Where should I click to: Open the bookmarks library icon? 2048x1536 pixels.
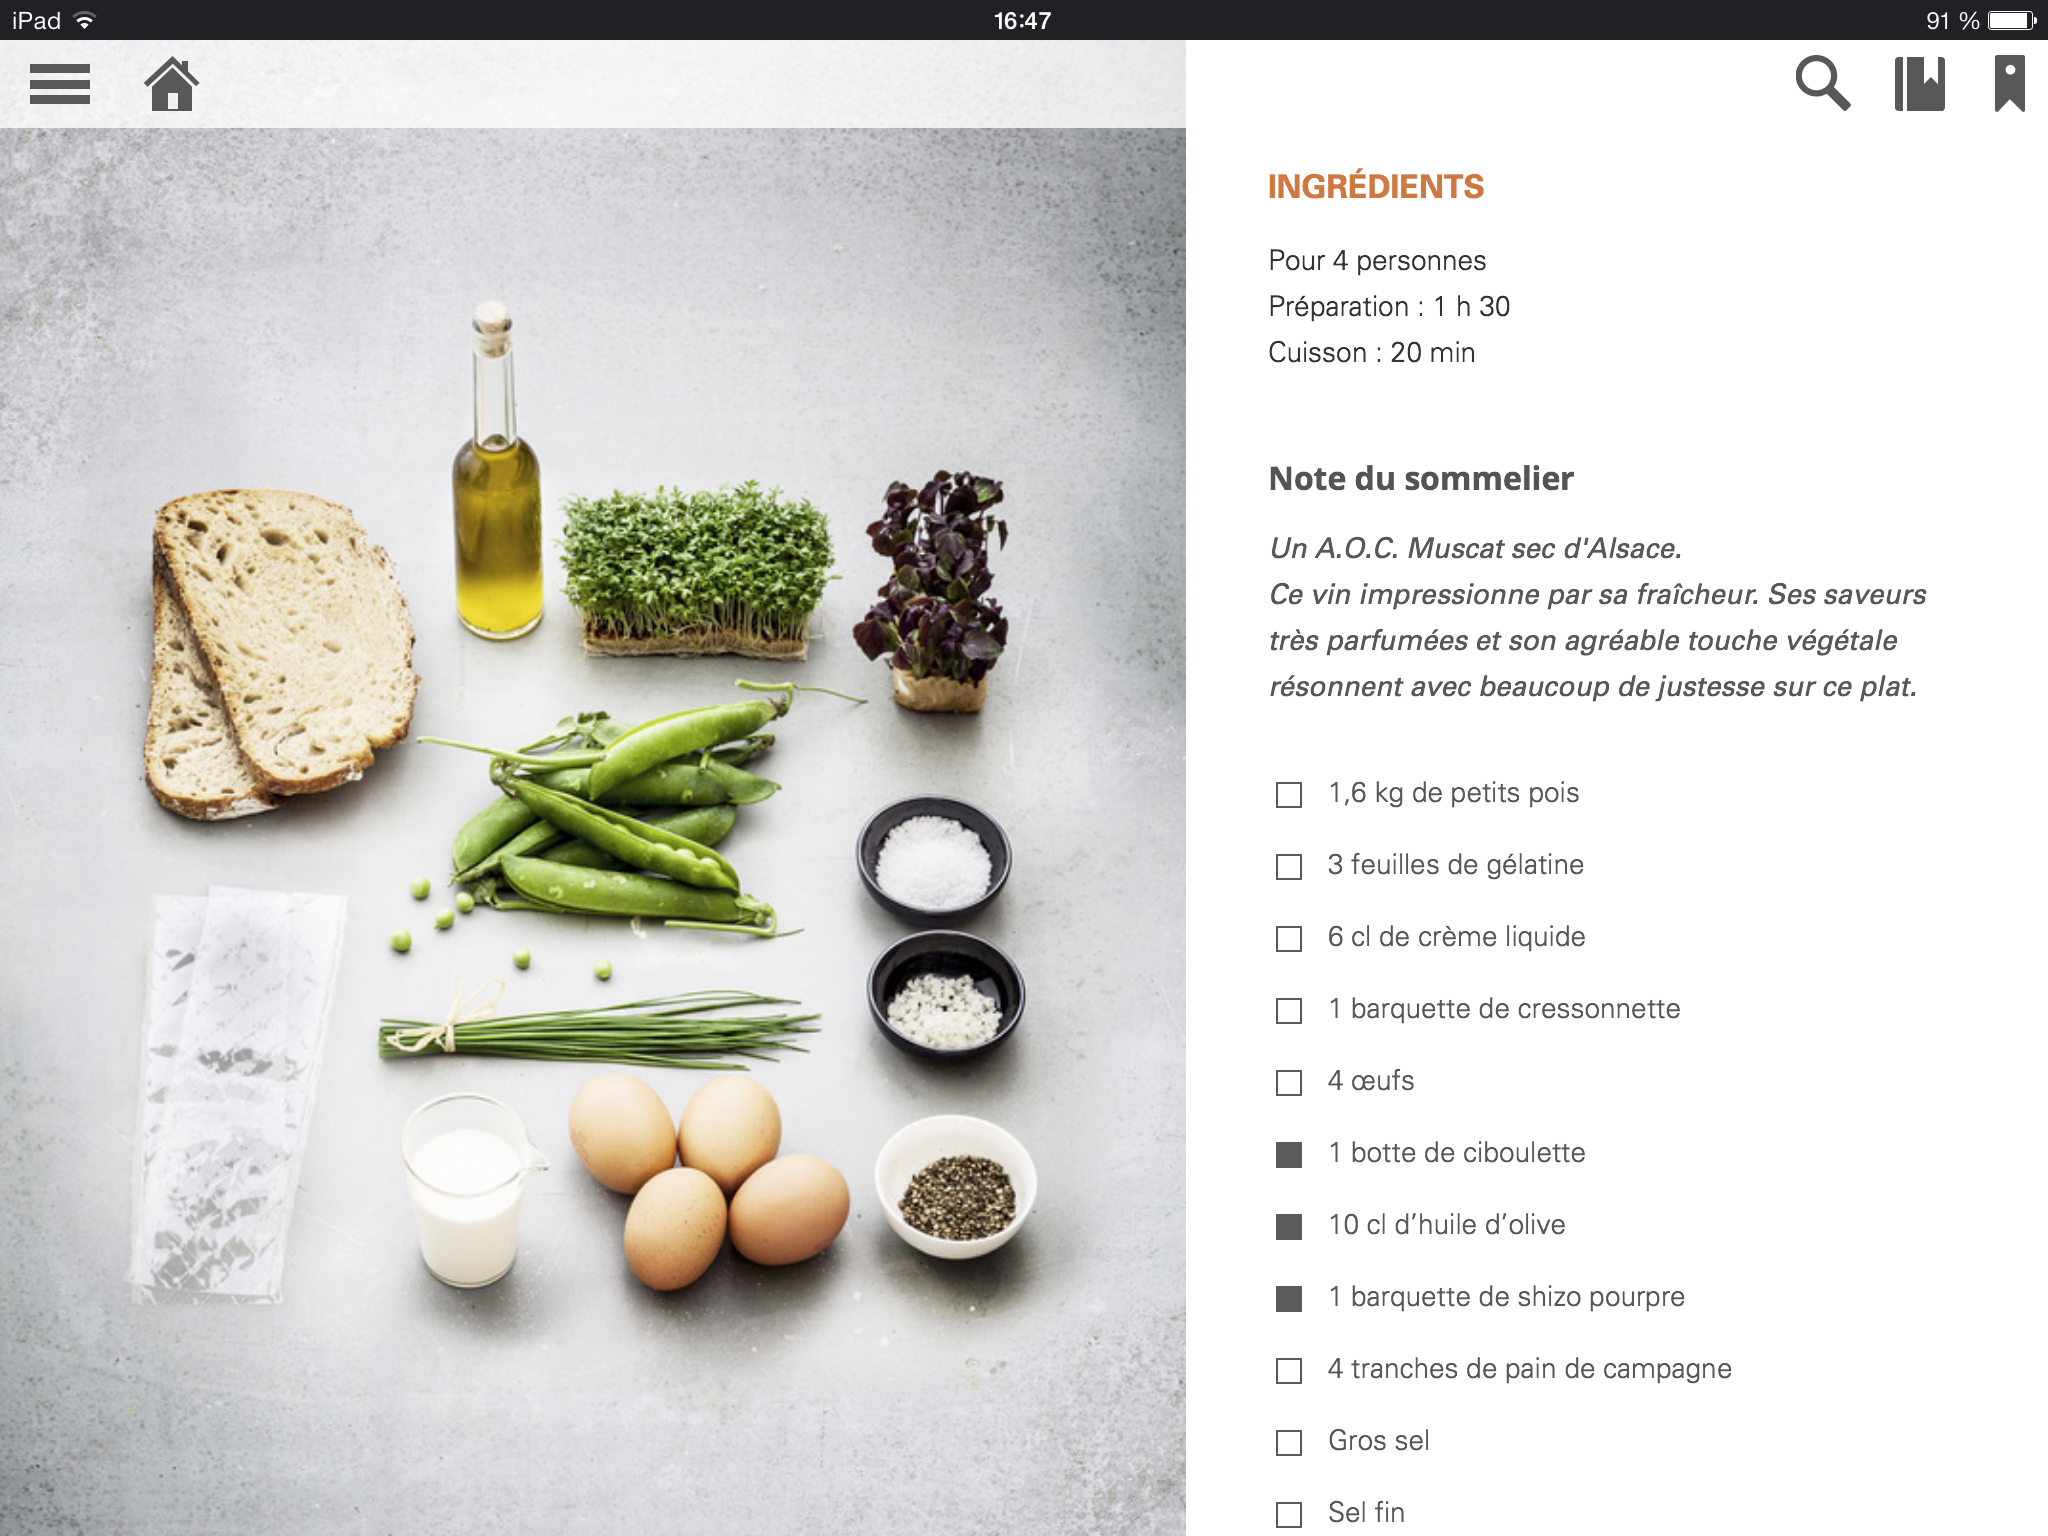(1920, 83)
